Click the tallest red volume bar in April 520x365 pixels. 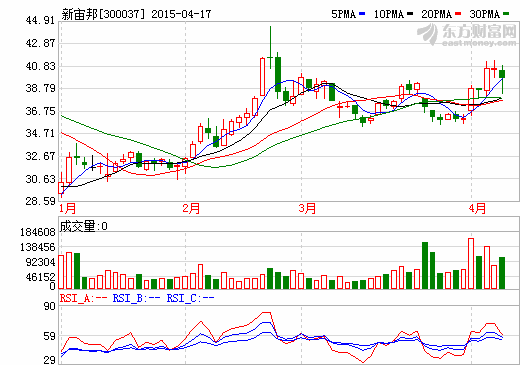pyautogui.click(x=471, y=263)
